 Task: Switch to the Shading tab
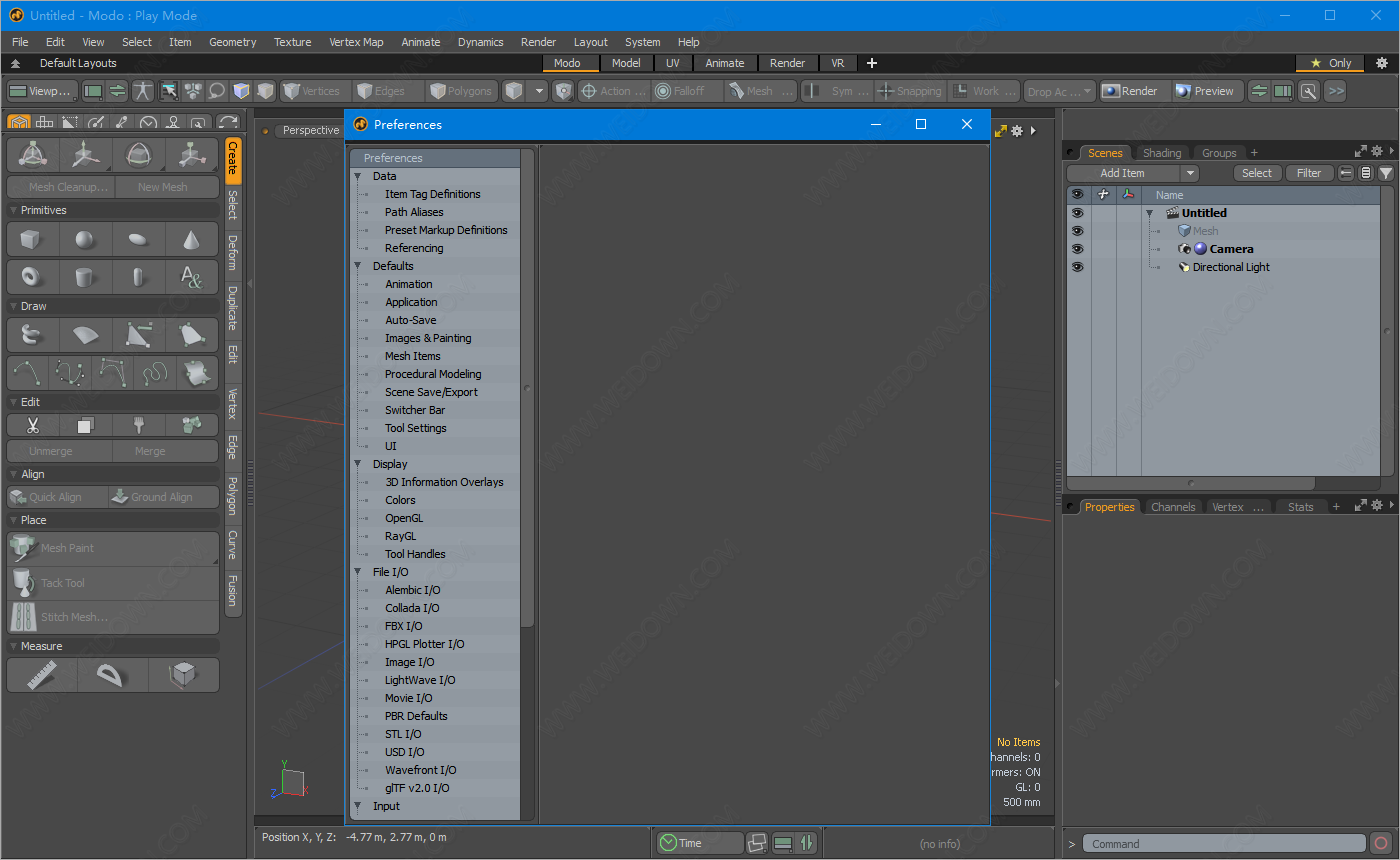pos(1162,153)
